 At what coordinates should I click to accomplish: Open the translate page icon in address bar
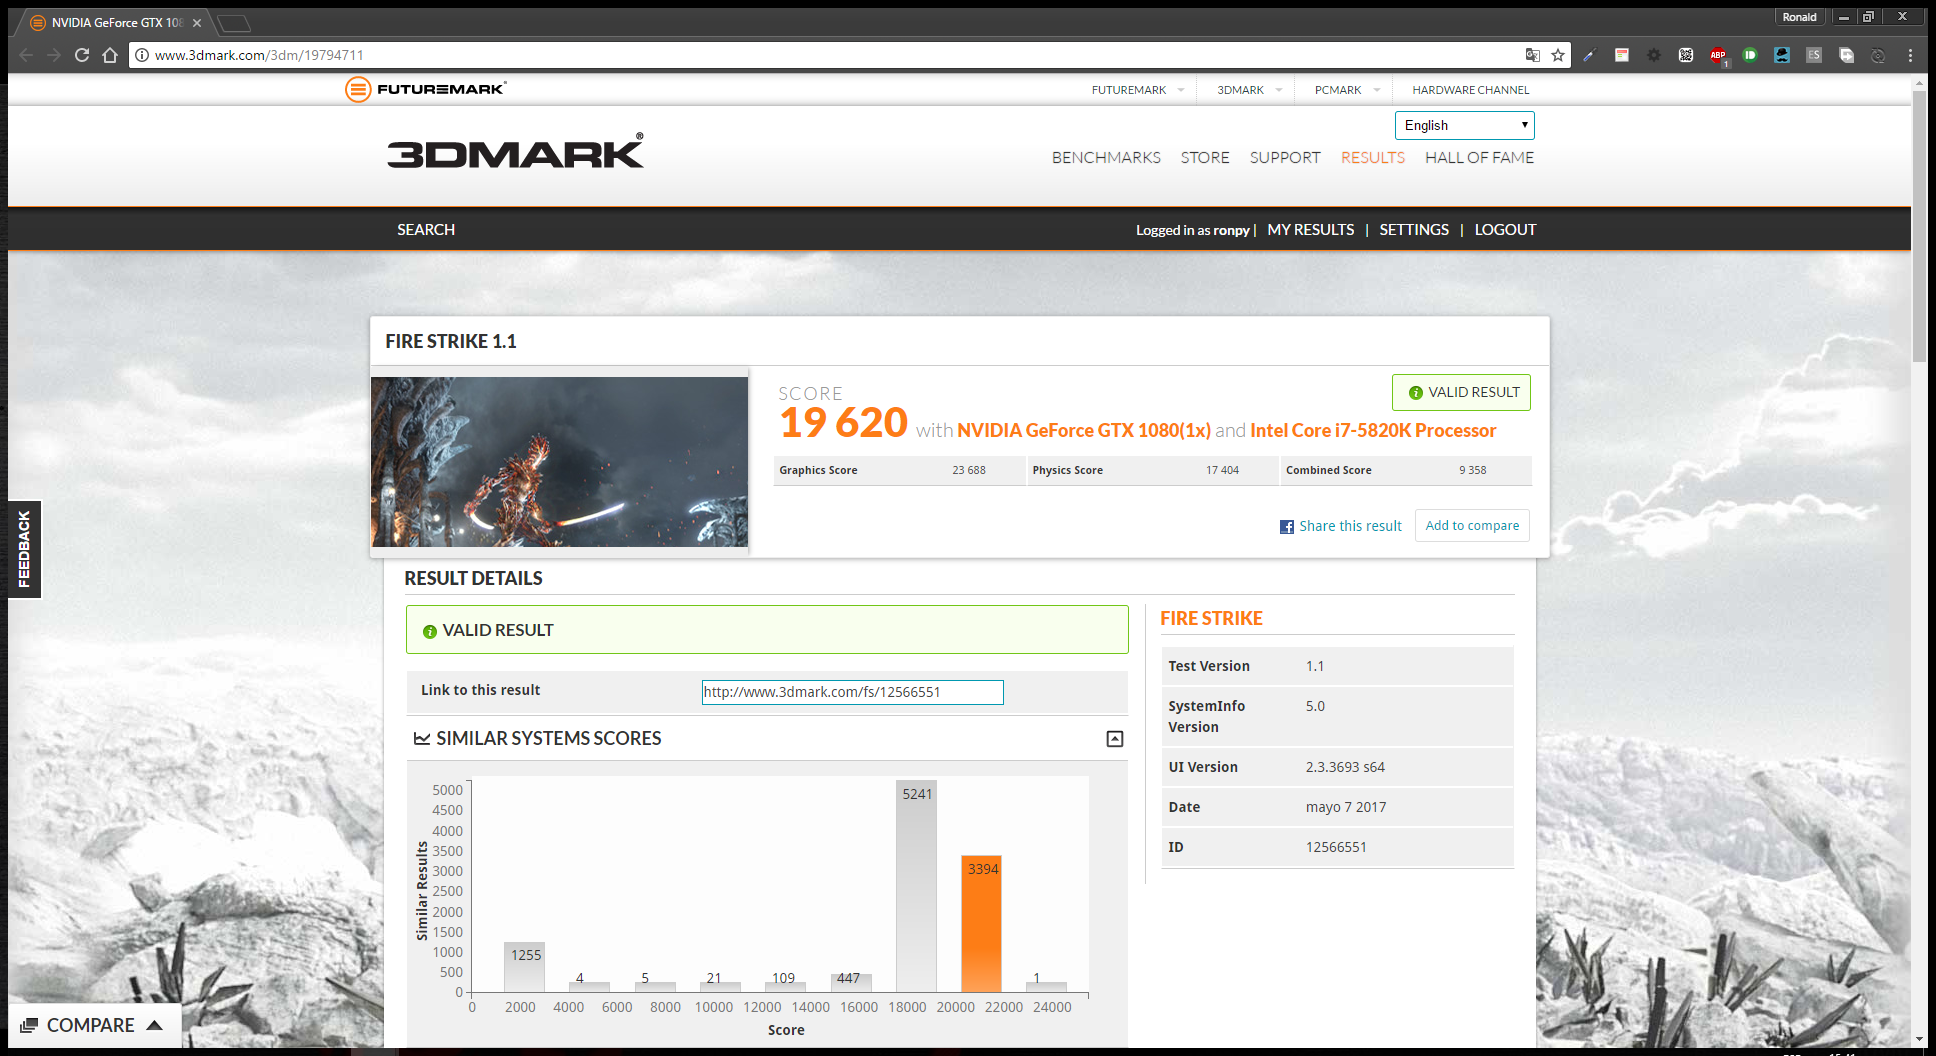point(1532,55)
